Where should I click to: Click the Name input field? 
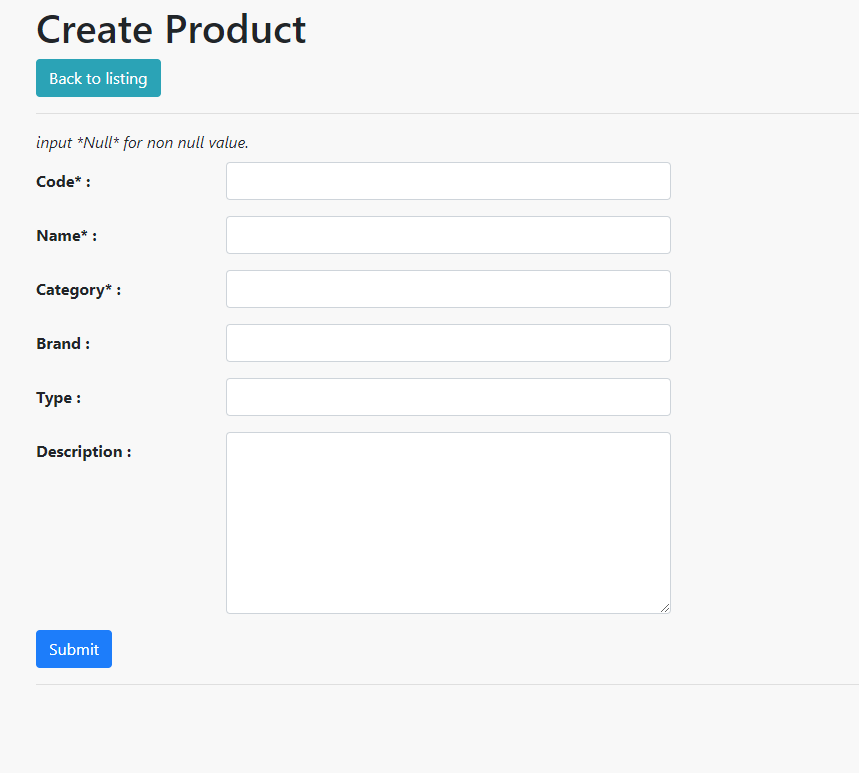click(447, 235)
